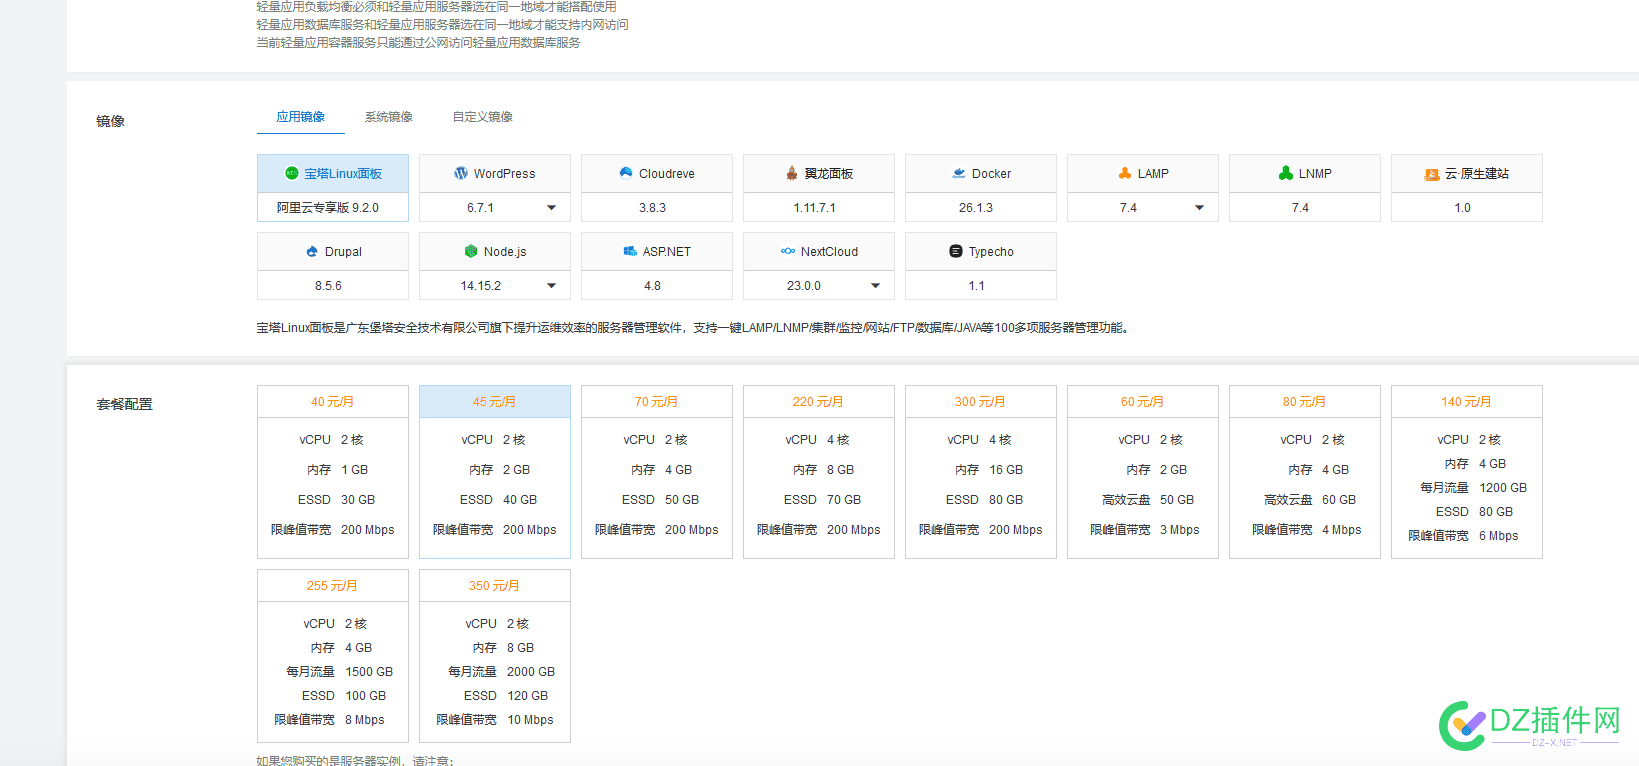
Task: Click the 每月流量 1200 GB value
Action: [x=1503, y=488]
